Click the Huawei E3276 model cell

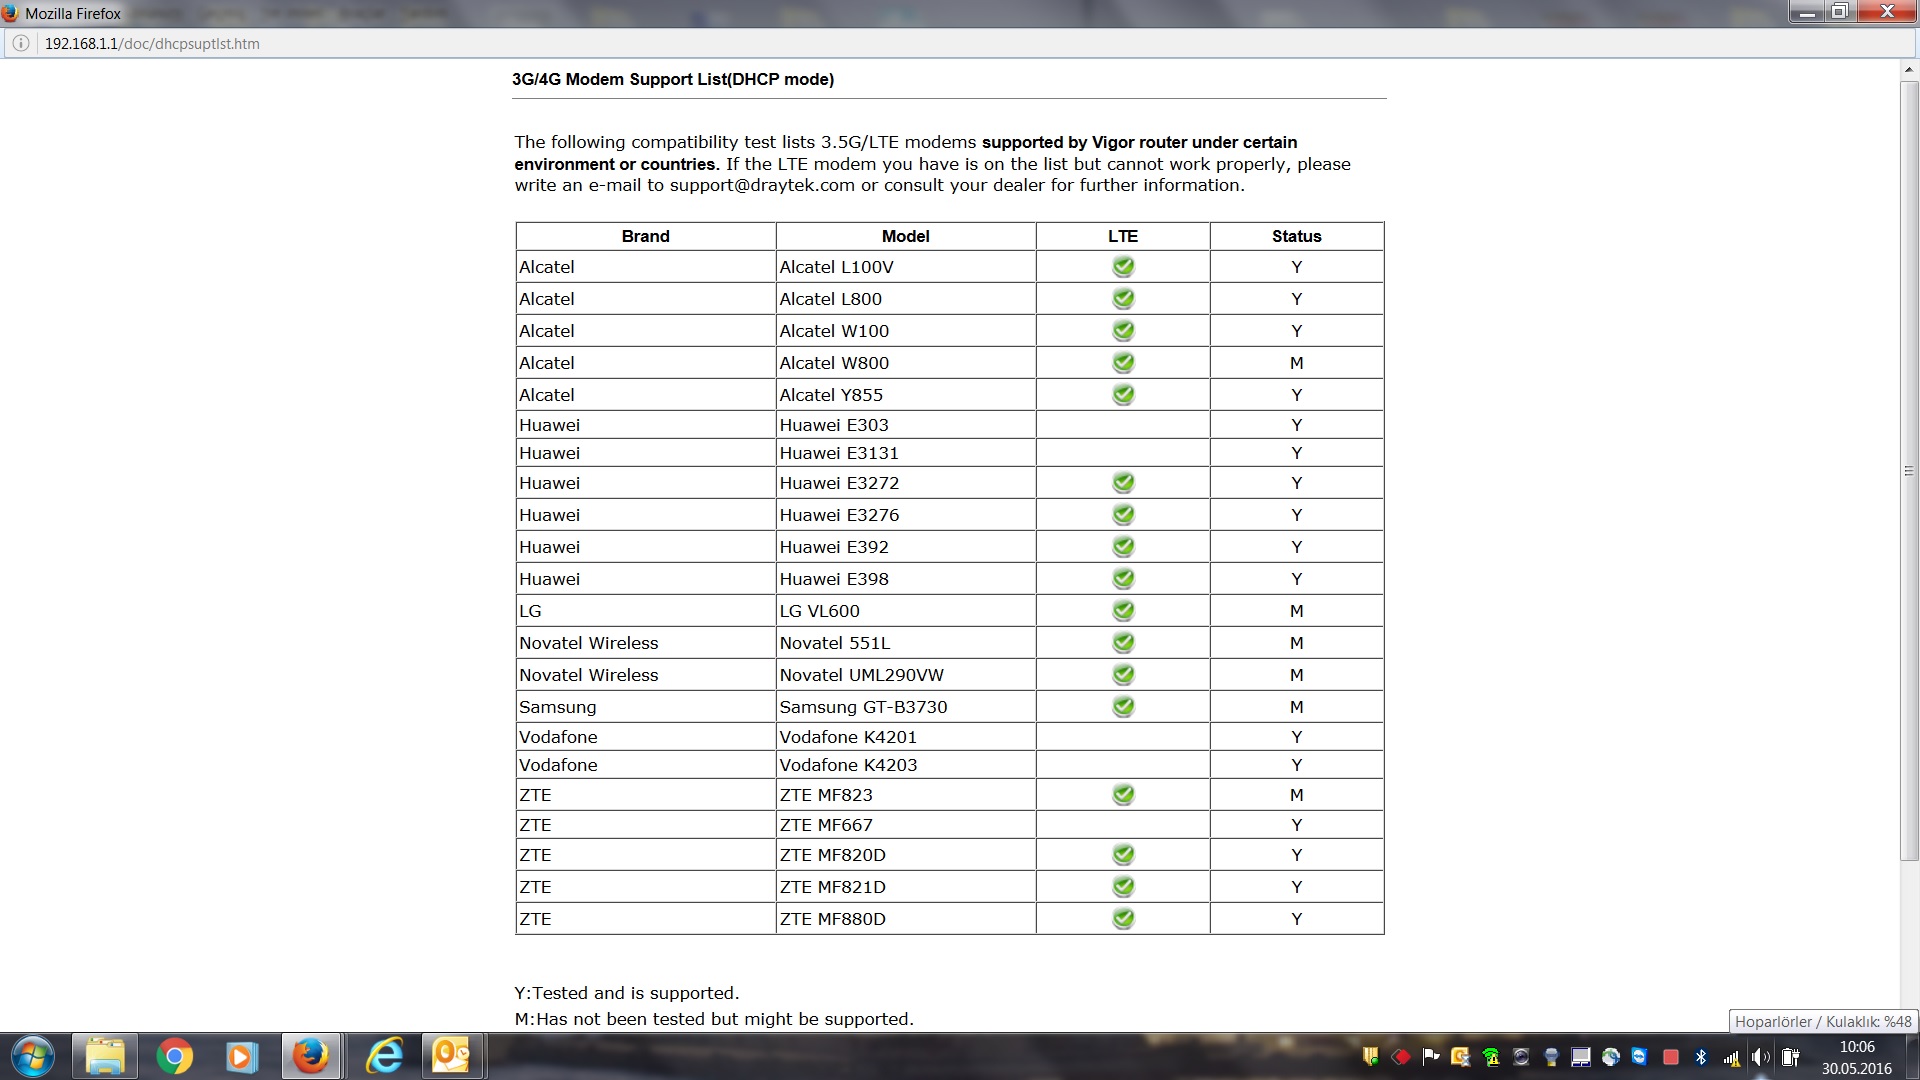pyautogui.click(x=839, y=515)
